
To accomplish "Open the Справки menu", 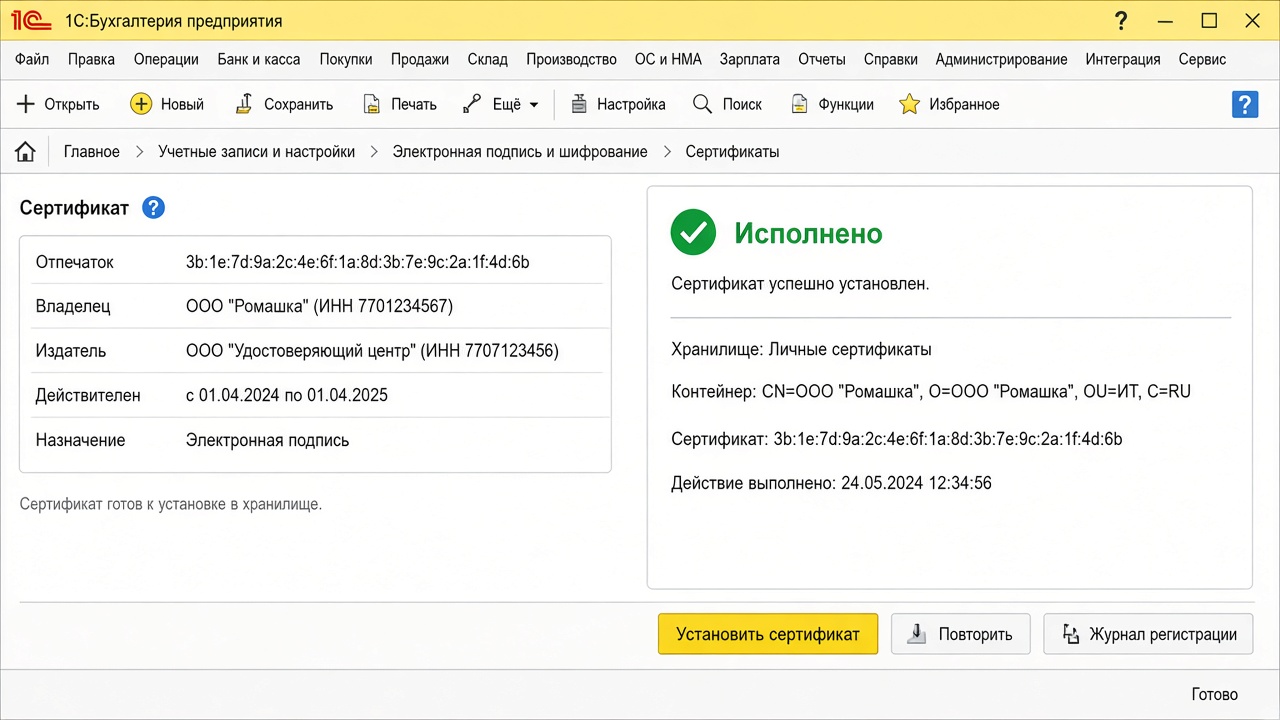I will tap(891, 59).
